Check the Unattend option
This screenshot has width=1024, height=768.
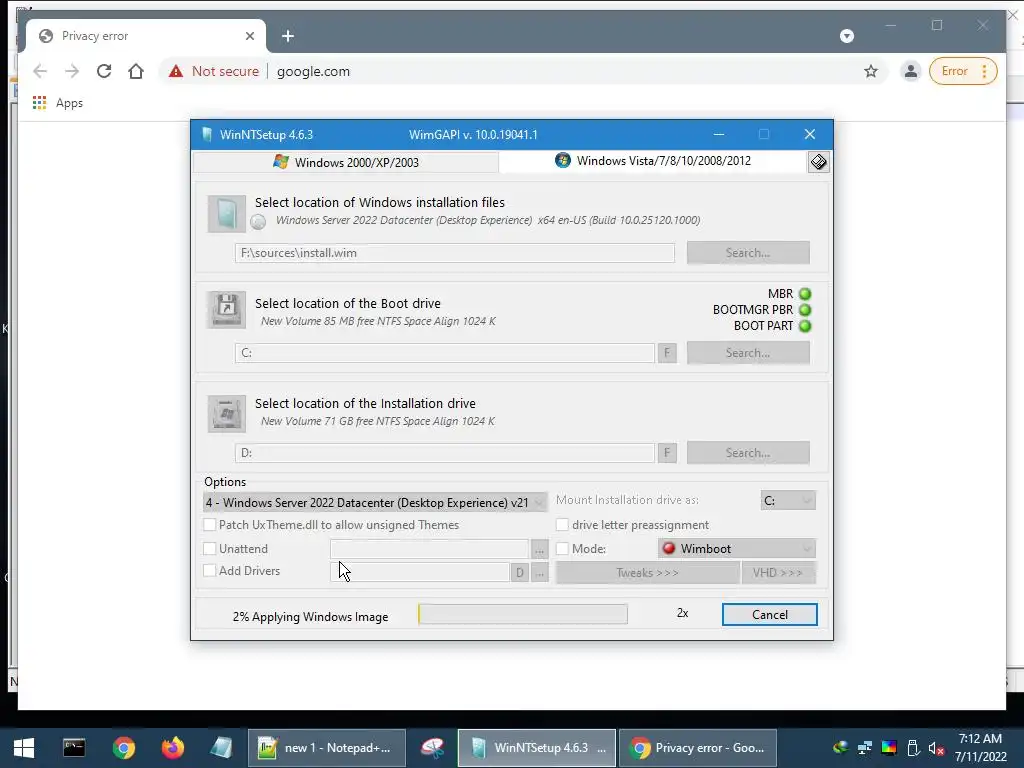tap(210, 549)
